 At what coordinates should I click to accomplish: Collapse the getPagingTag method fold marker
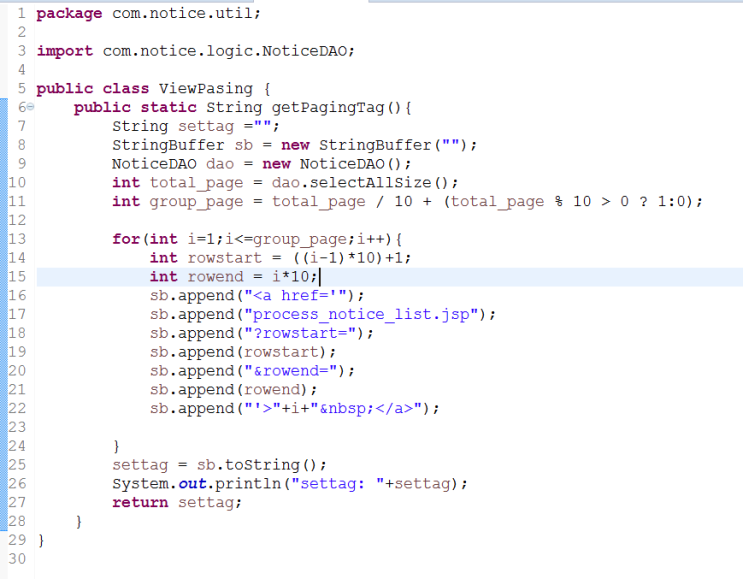point(30,107)
